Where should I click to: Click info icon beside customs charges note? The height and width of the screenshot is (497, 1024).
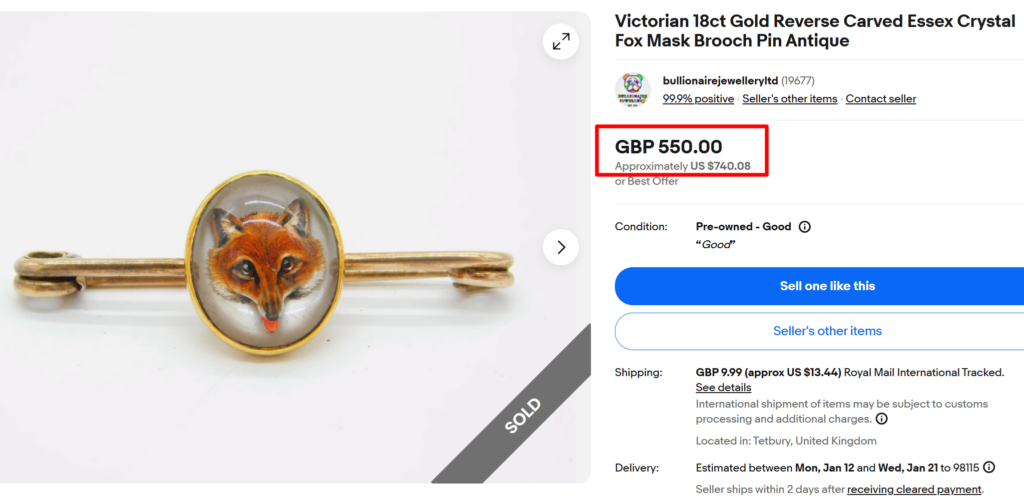pos(882,419)
